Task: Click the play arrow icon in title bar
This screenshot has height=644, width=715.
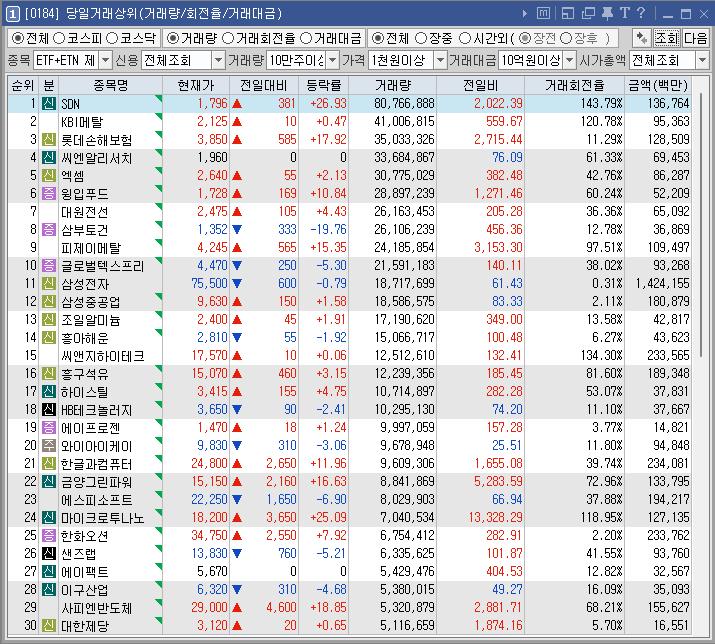Action: pos(525,14)
